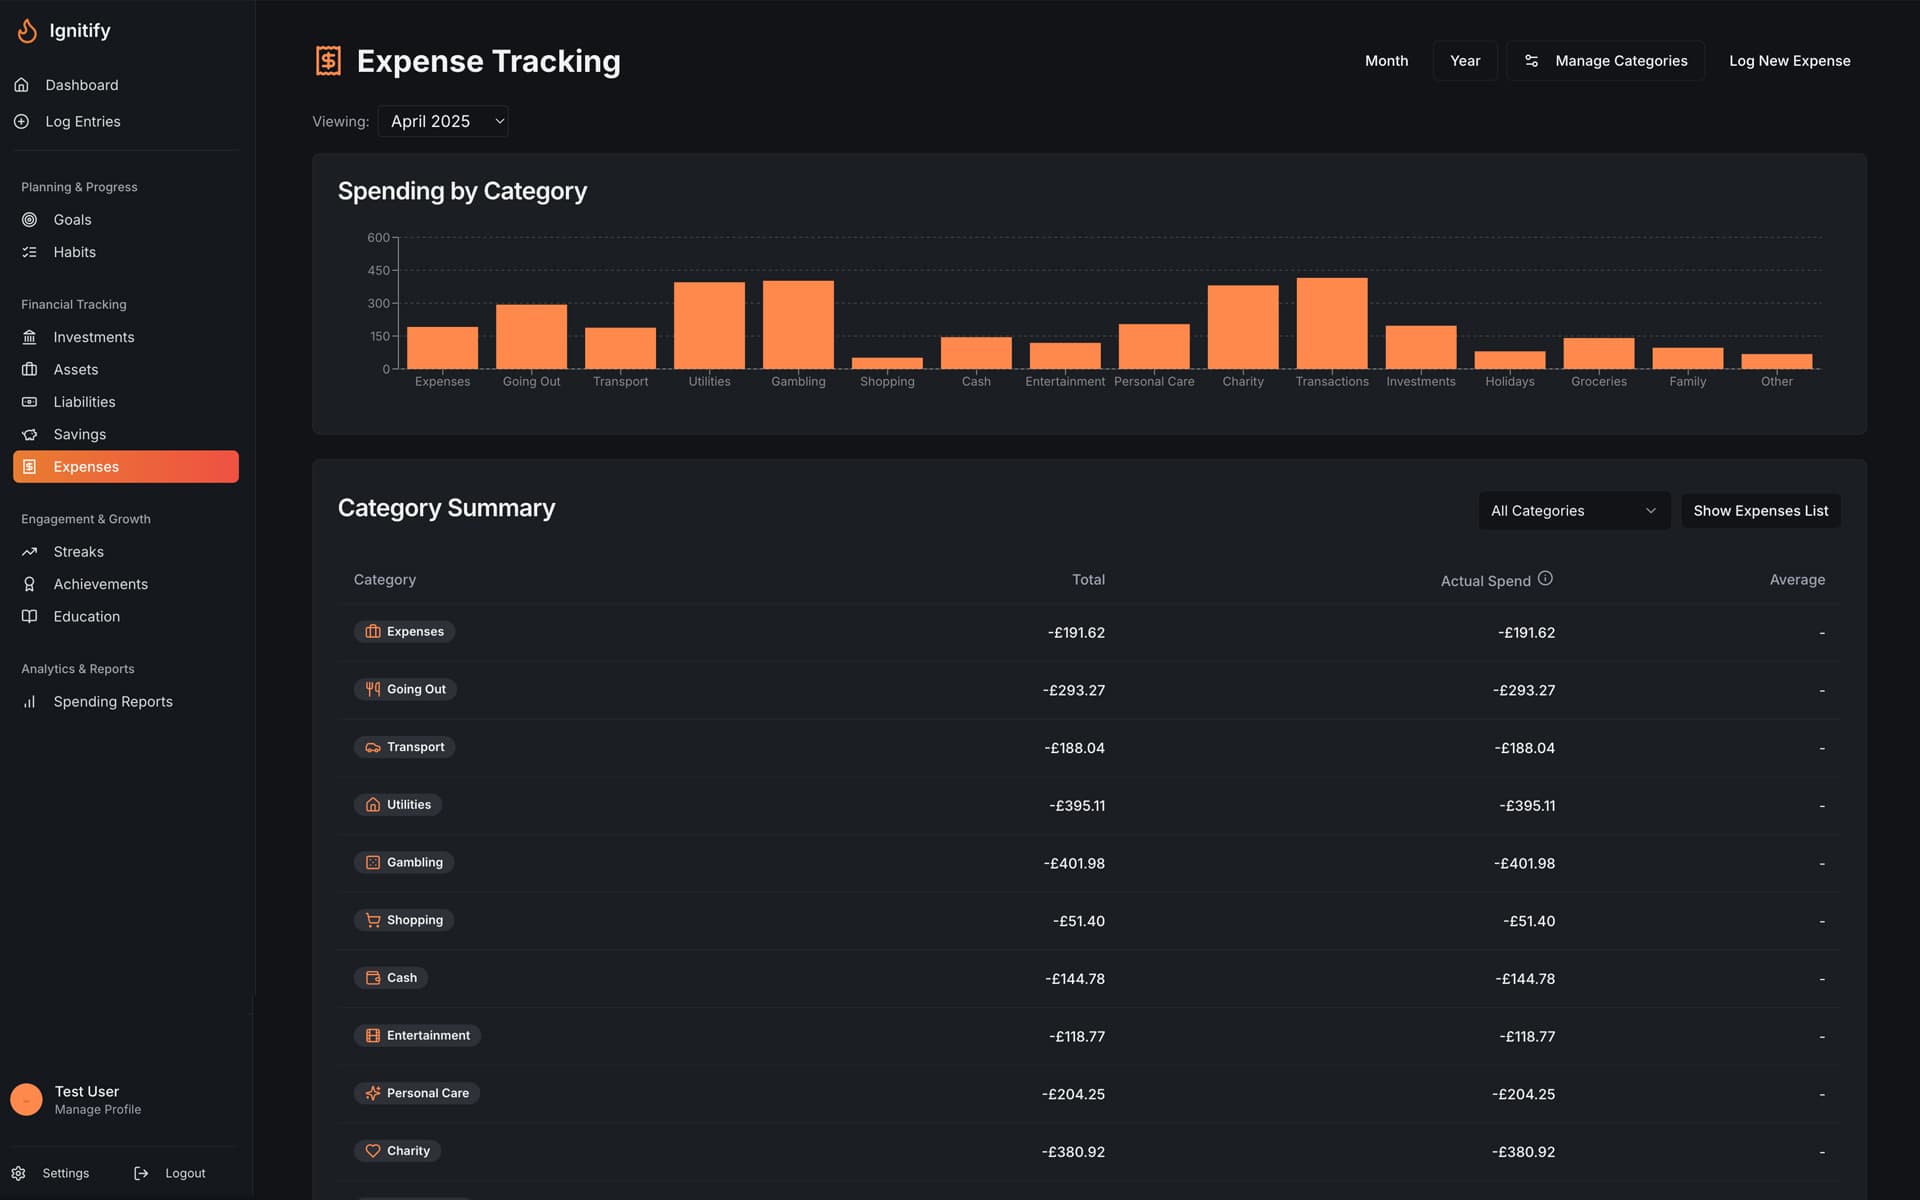Switch to Year view toggle
Viewport: 1920px width, 1200px height.
click(1464, 61)
